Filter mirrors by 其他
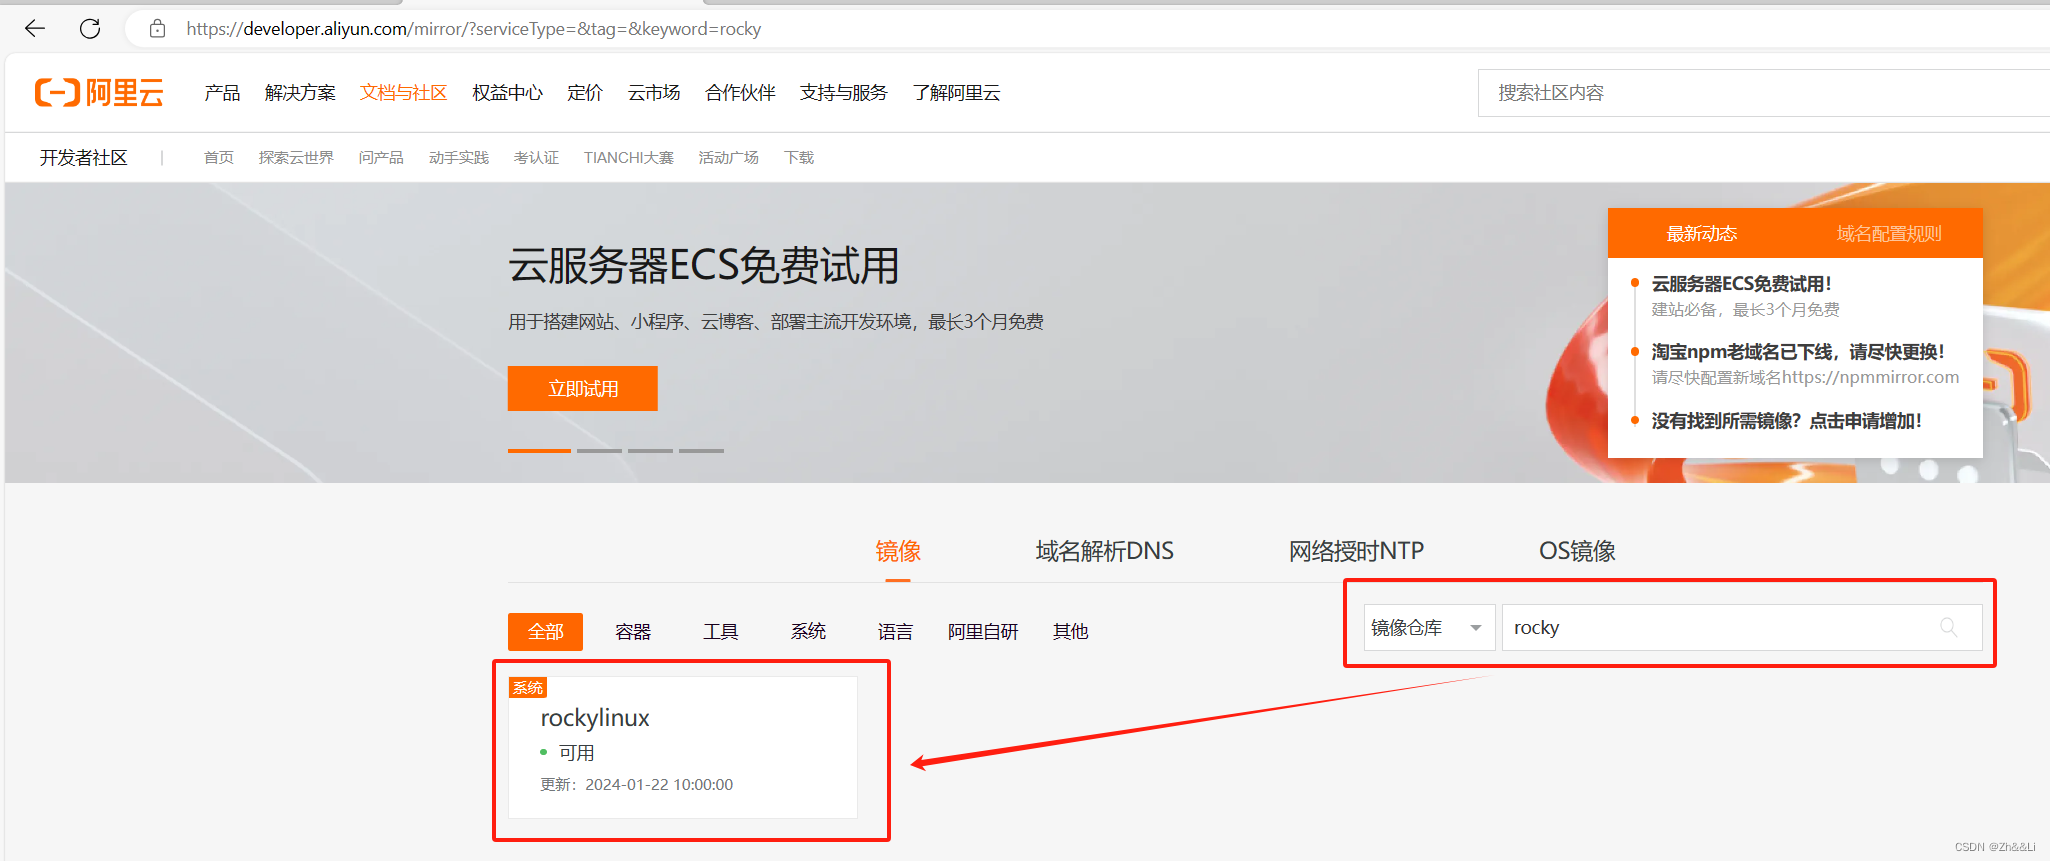 (1070, 632)
